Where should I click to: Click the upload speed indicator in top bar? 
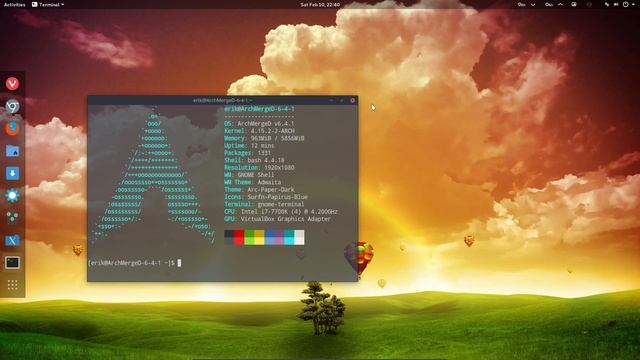[x=554, y=4]
